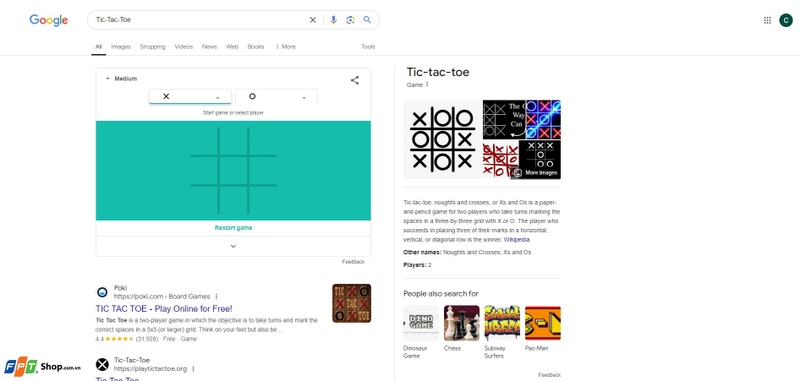The width and height of the screenshot is (800, 381).
Task: Open the Poki result thumbnail image
Action: (x=352, y=303)
